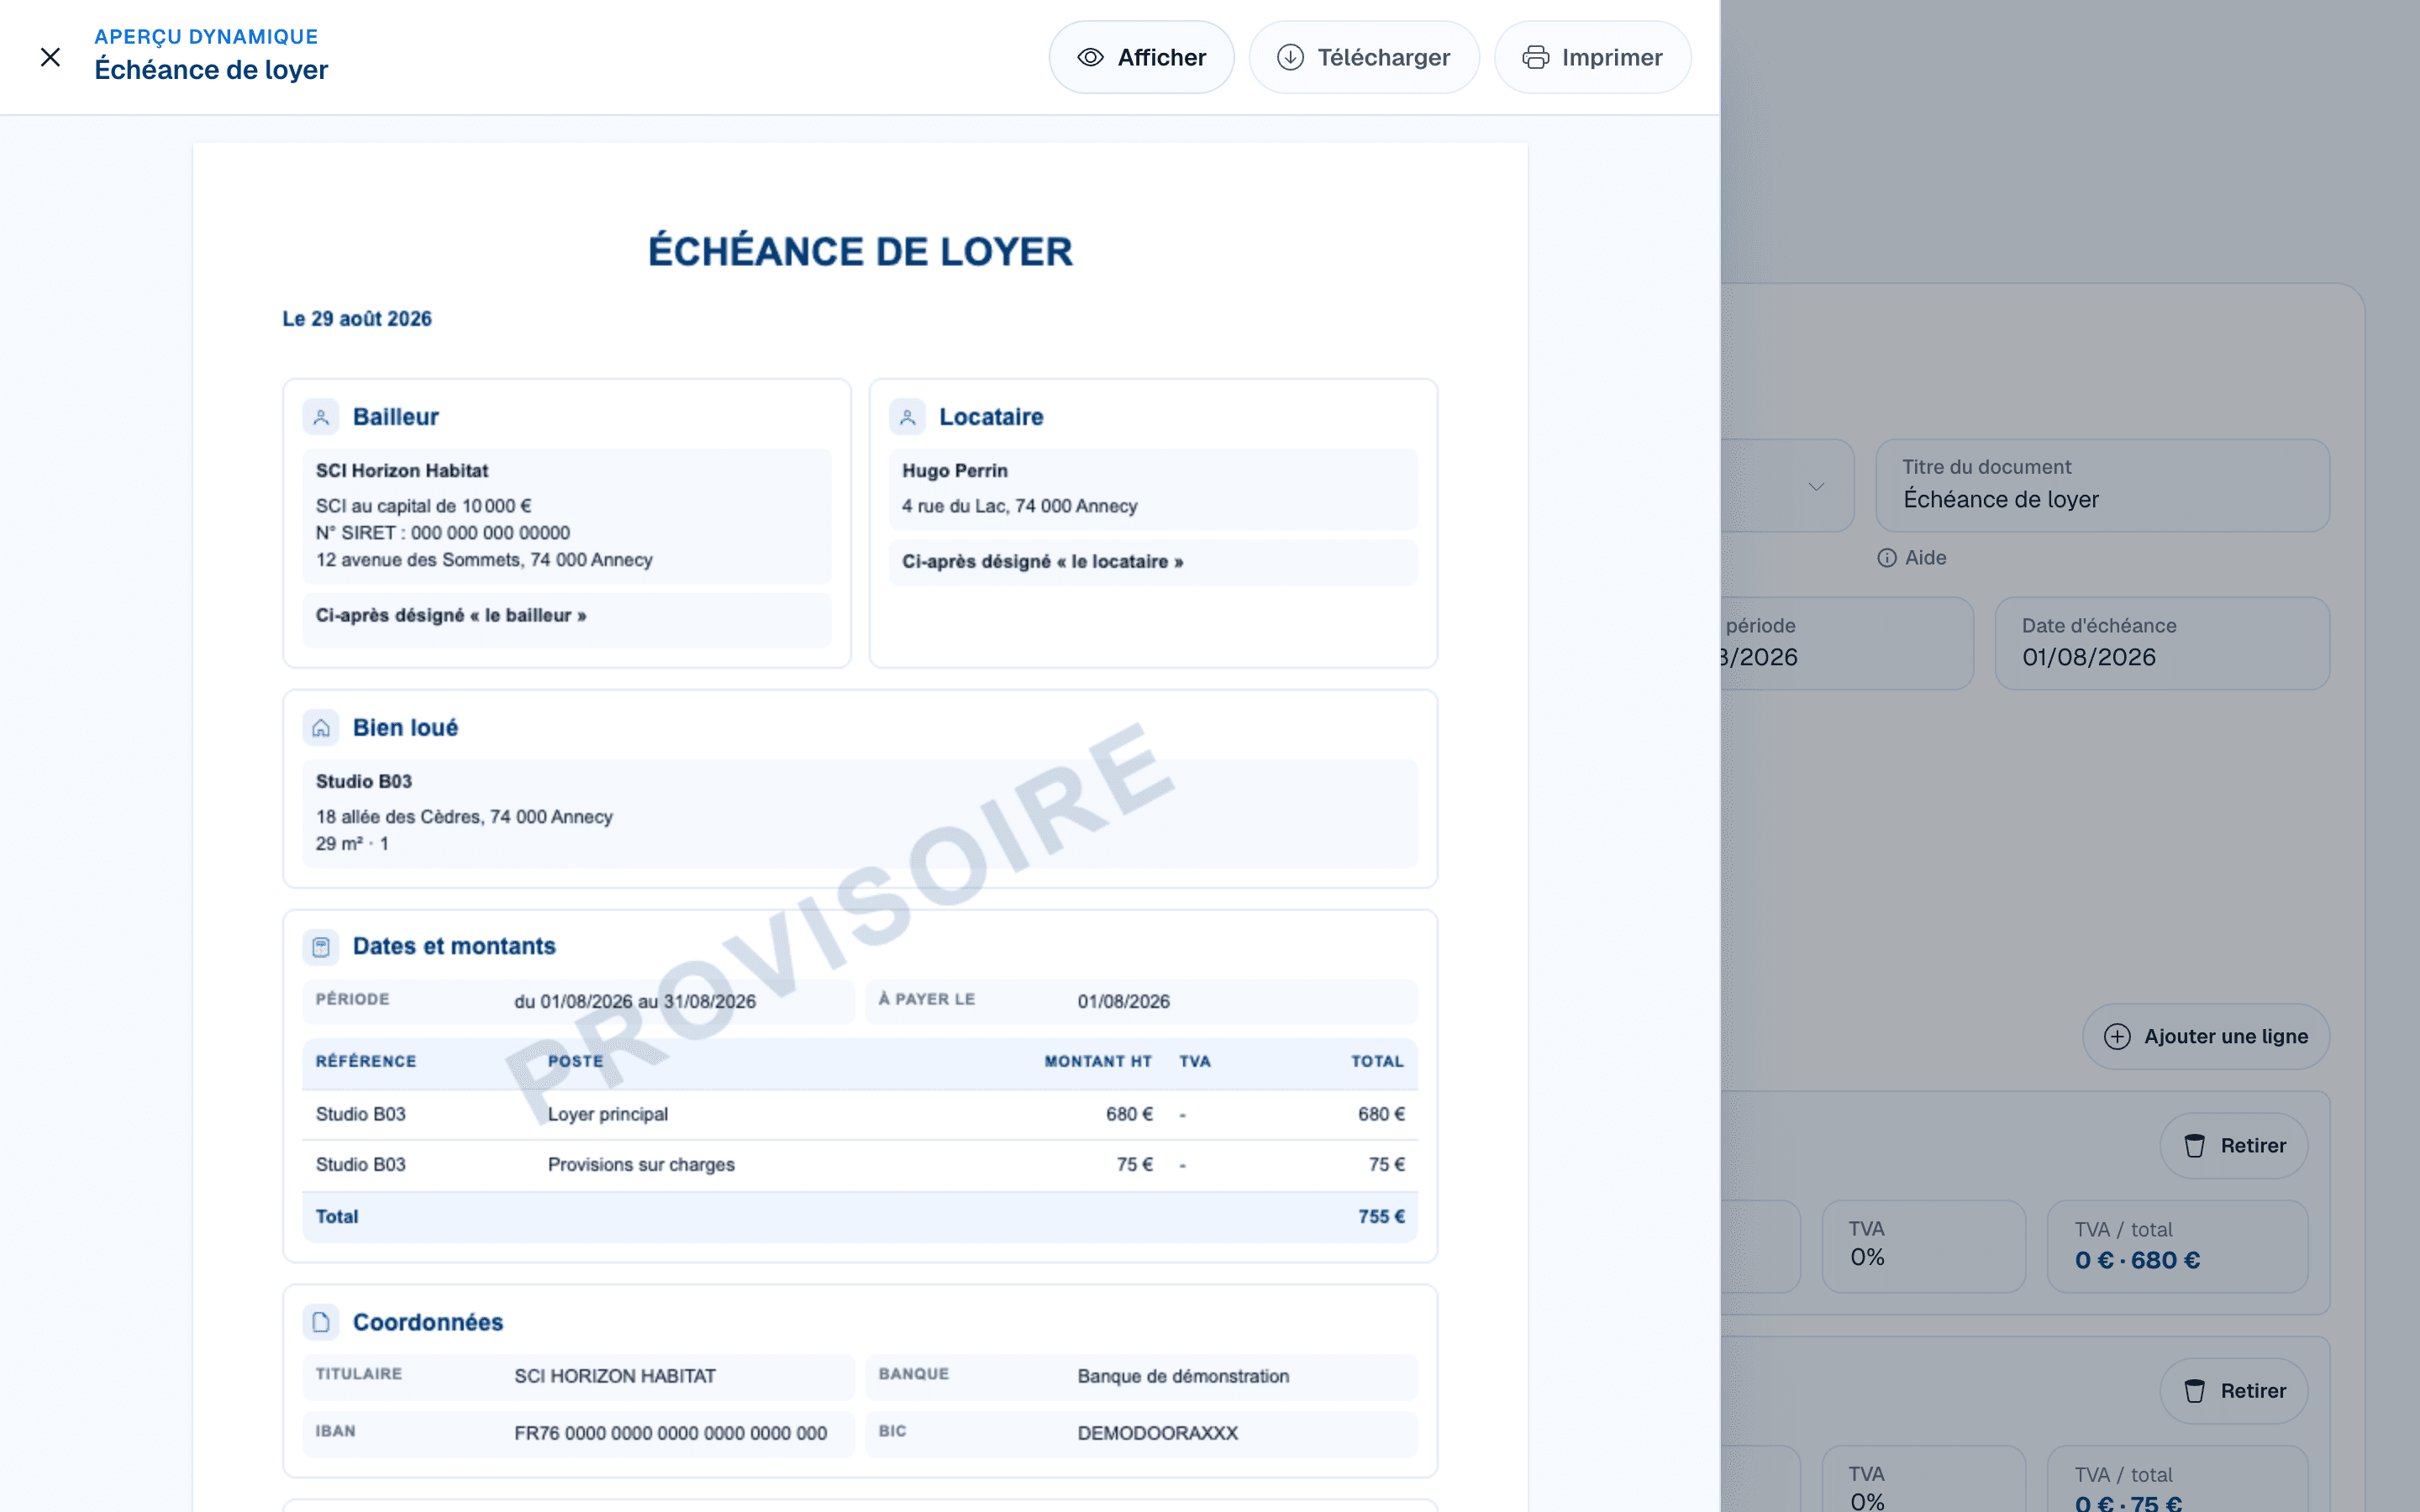Click the À payer le date 01/08/2026
The image size is (2420, 1512).
click(x=1124, y=1002)
